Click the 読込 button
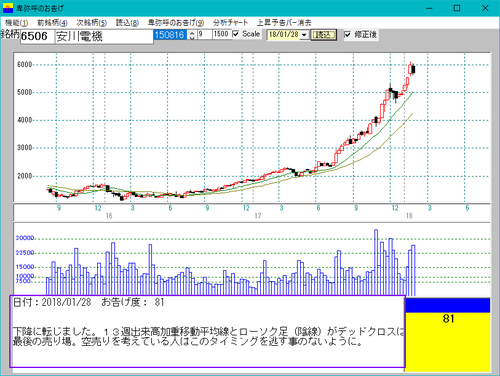 click(323, 35)
